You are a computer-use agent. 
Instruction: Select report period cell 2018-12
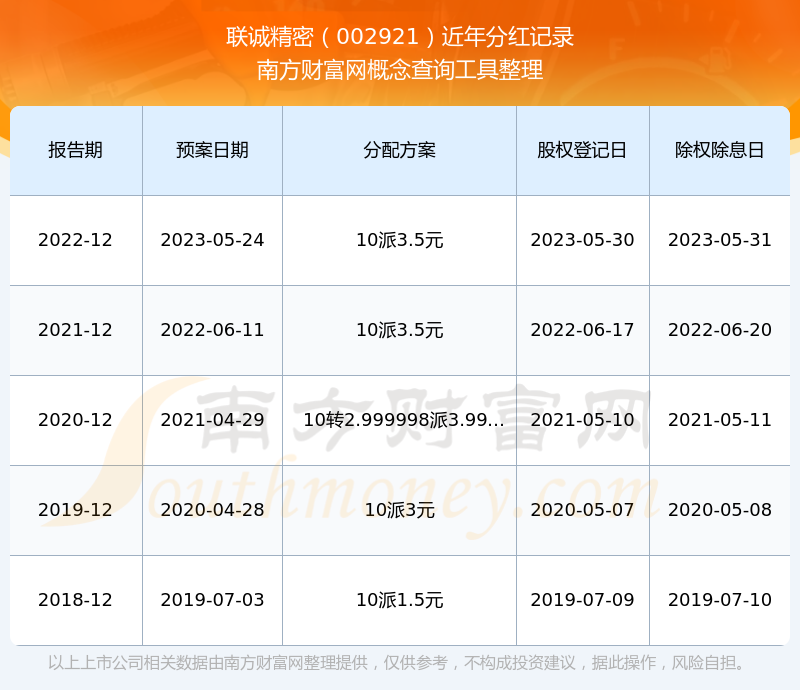click(x=75, y=600)
